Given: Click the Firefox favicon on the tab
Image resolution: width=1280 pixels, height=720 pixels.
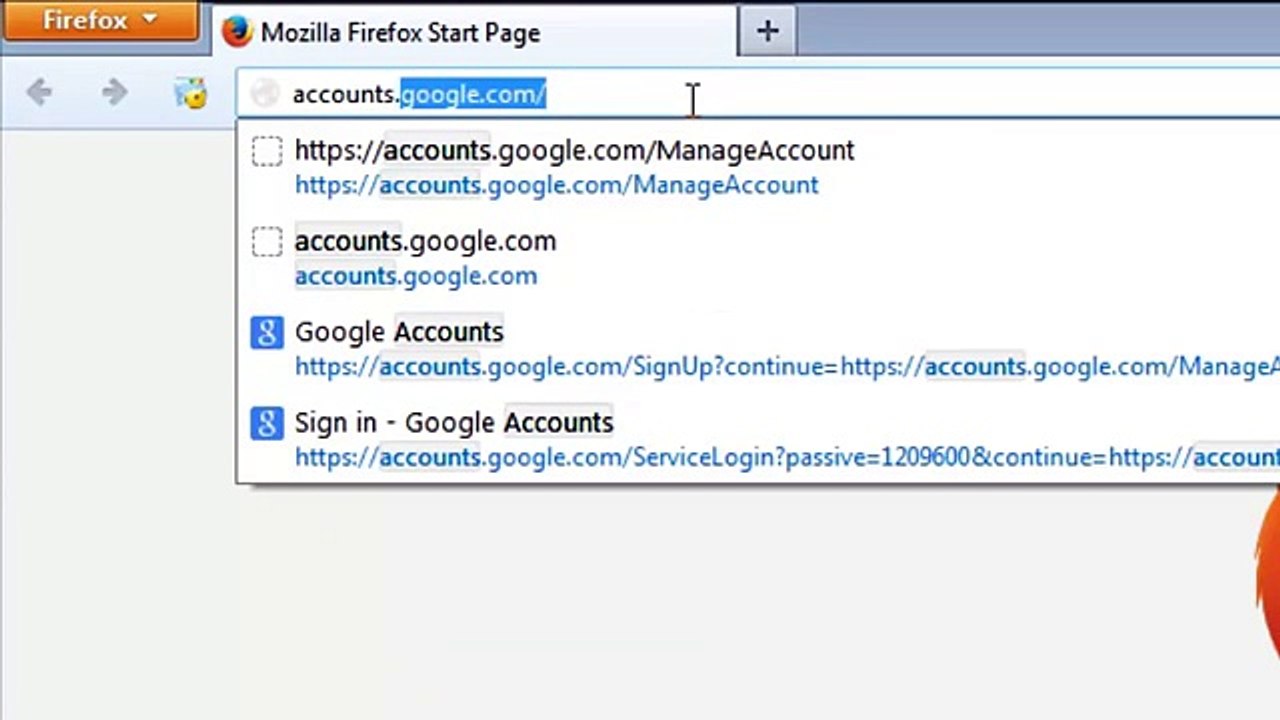Looking at the screenshot, I should pos(237,32).
